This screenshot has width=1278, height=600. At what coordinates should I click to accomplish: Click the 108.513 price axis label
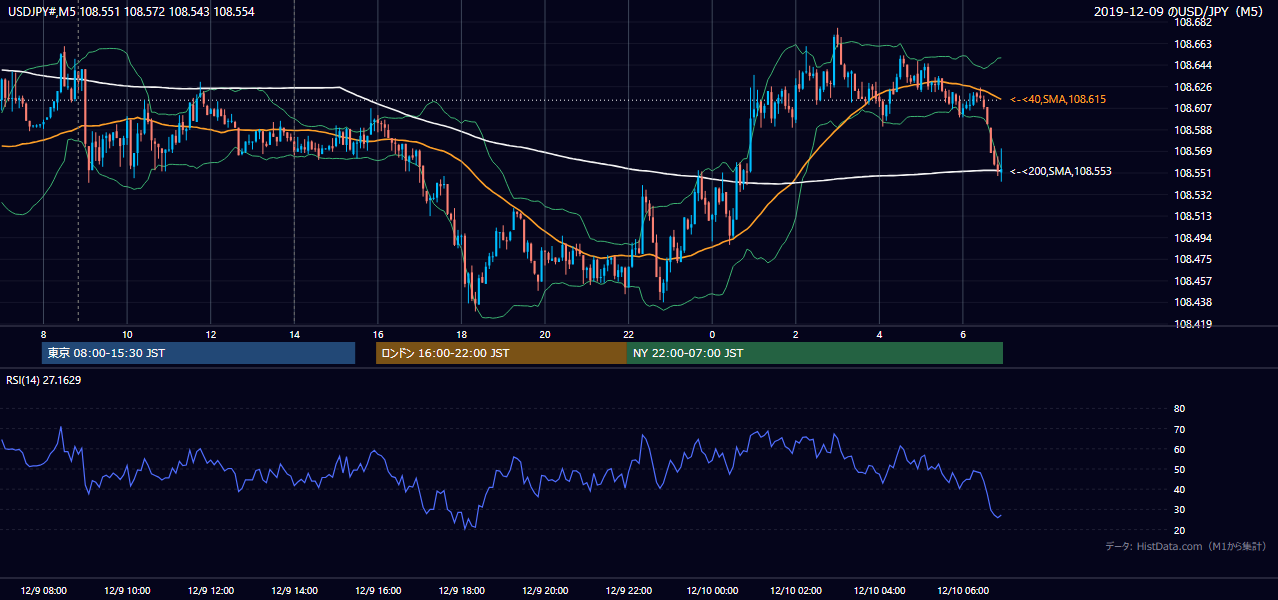[1192, 216]
